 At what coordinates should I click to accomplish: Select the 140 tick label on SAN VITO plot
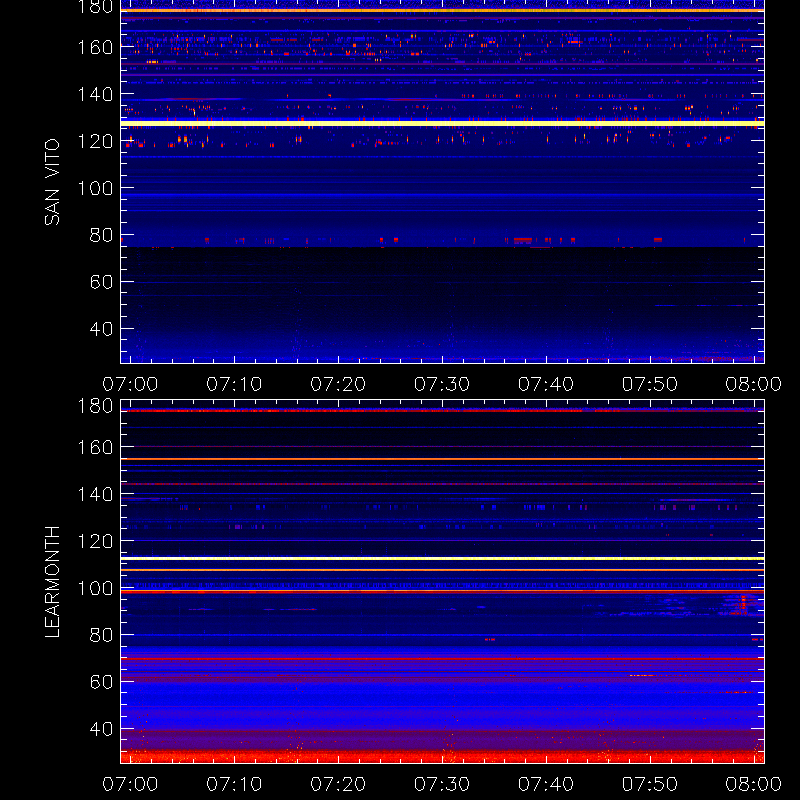point(95,94)
